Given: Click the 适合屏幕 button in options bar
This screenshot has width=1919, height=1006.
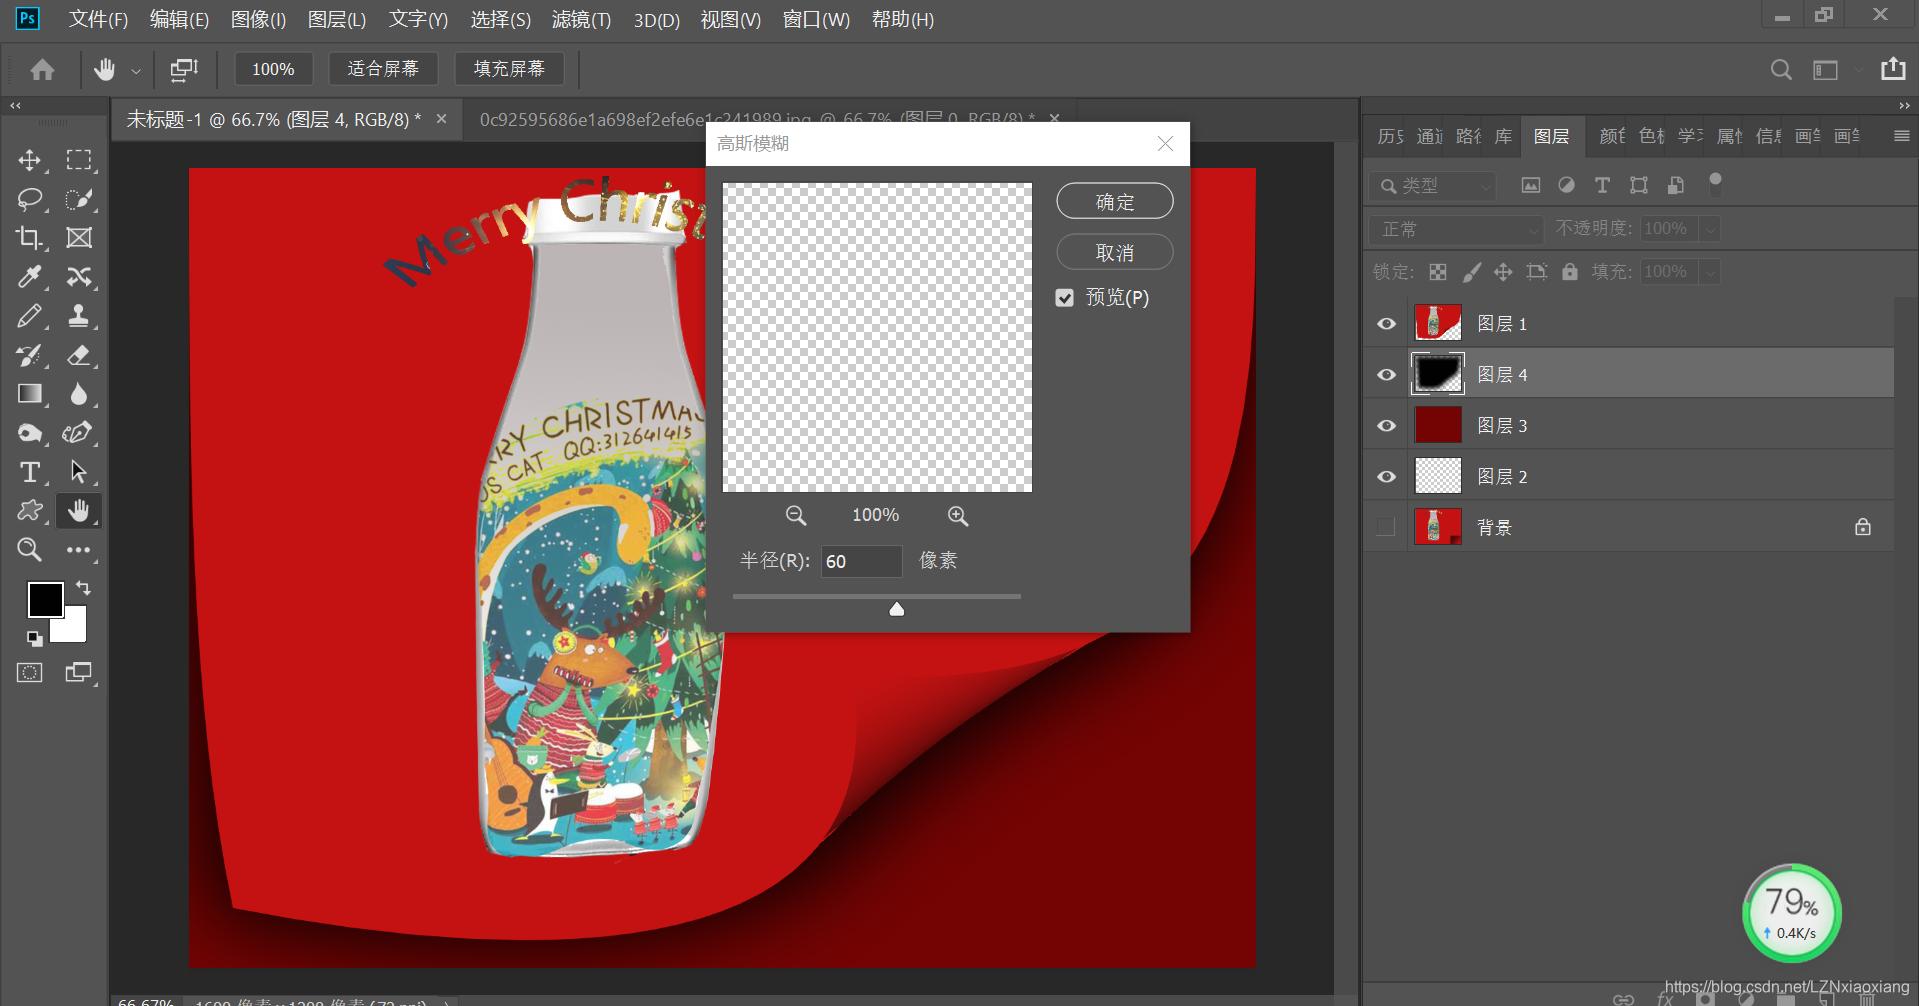Looking at the screenshot, I should coord(383,68).
